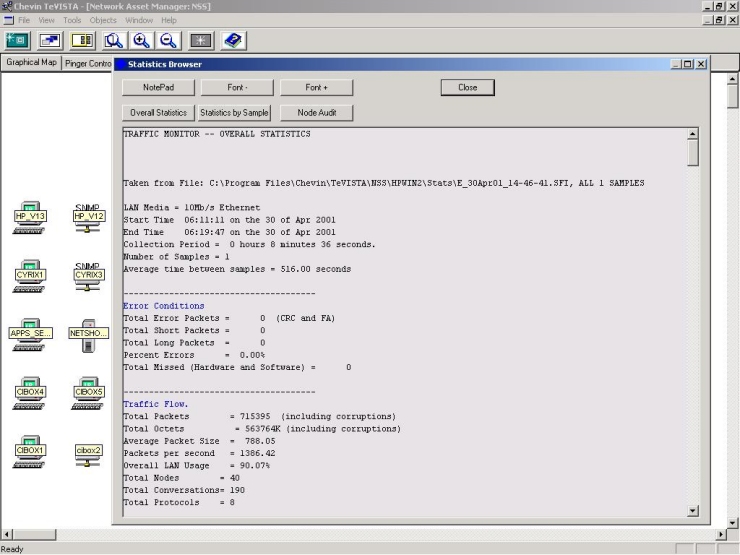Click the Close button in Statistics Browser
Image resolution: width=740 pixels, height=555 pixels.
(x=468, y=87)
